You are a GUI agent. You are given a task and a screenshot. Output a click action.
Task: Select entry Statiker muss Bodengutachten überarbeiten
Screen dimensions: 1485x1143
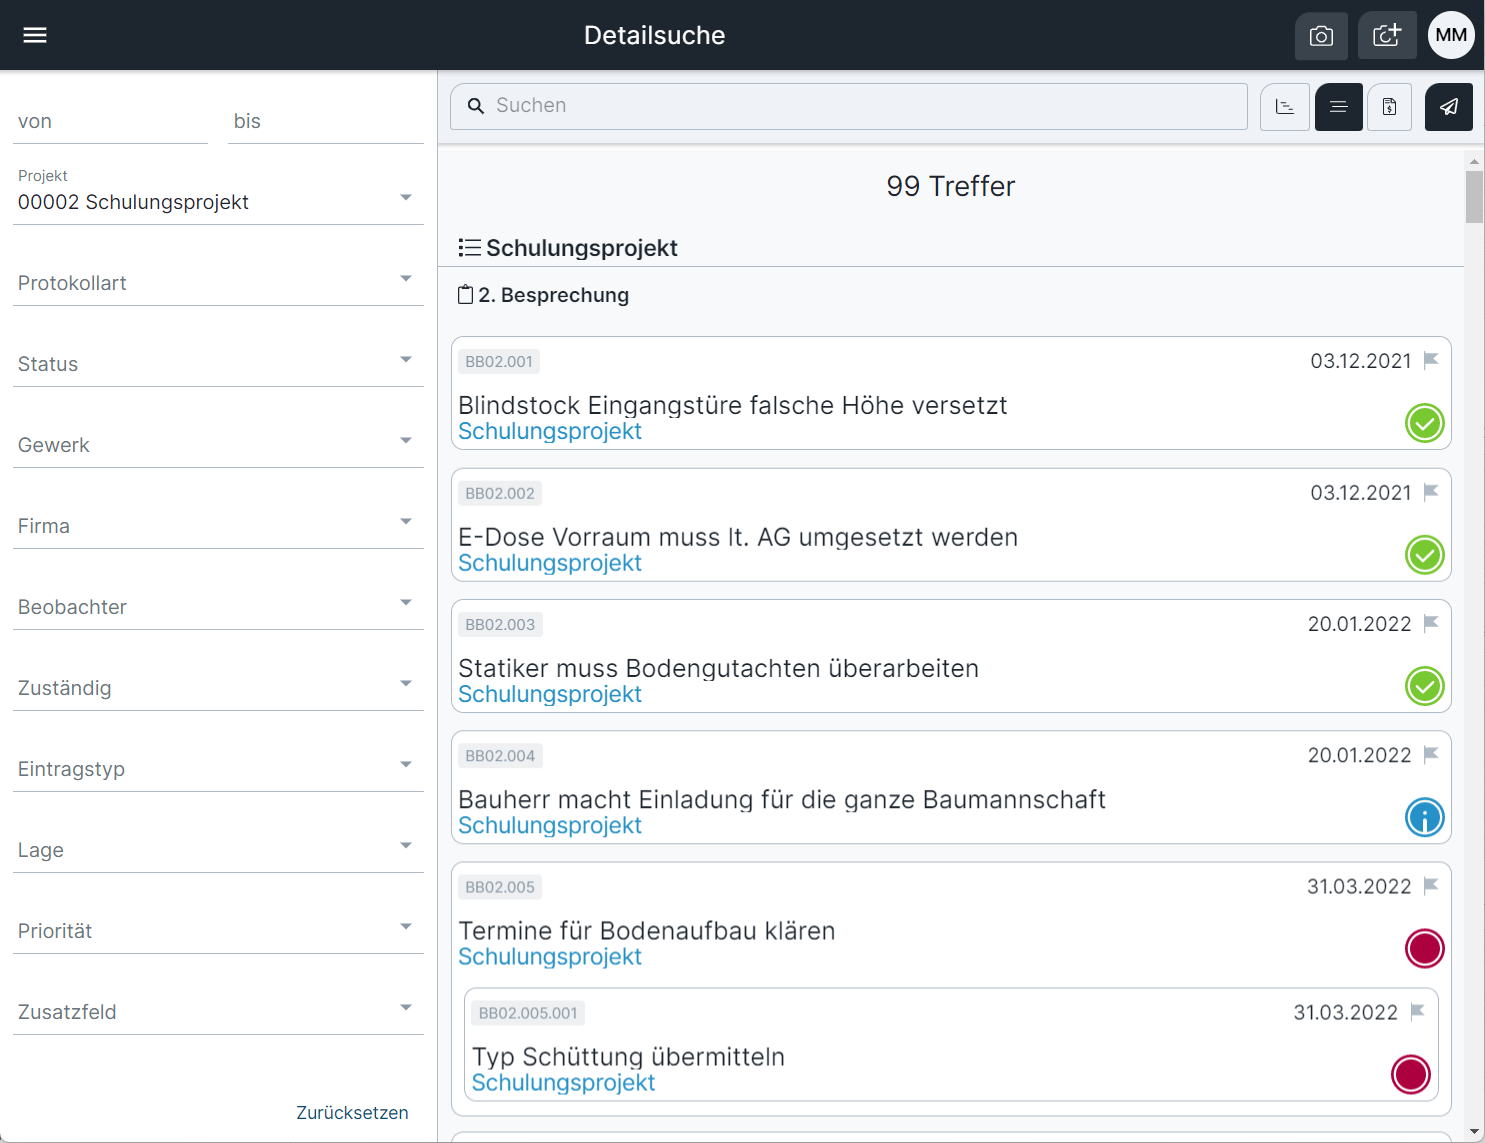[x=718, y=668]
